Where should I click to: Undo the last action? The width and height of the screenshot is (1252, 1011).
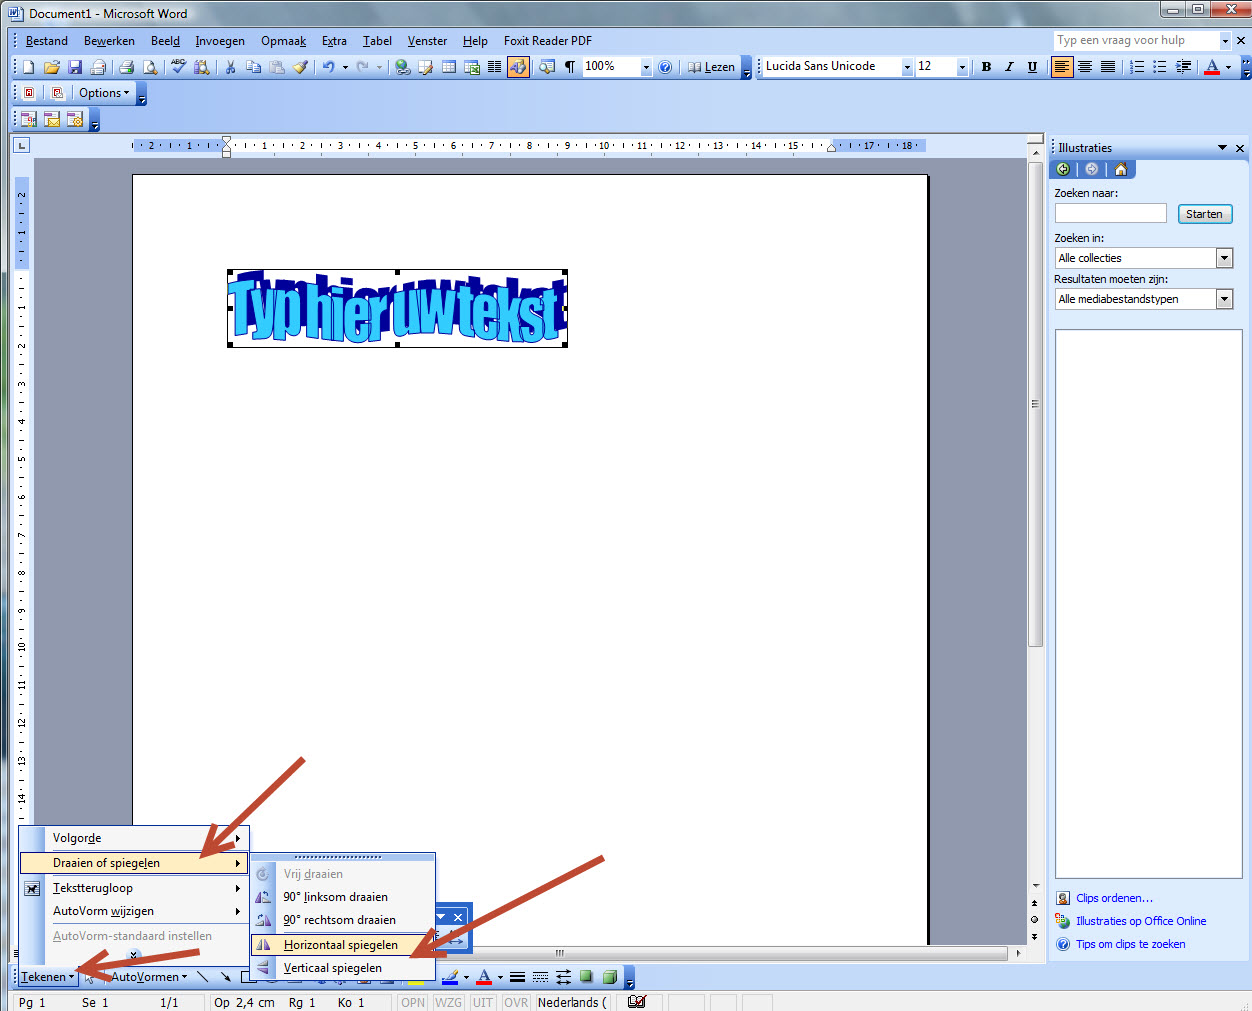pyautogui.click(x=328, y=67)
